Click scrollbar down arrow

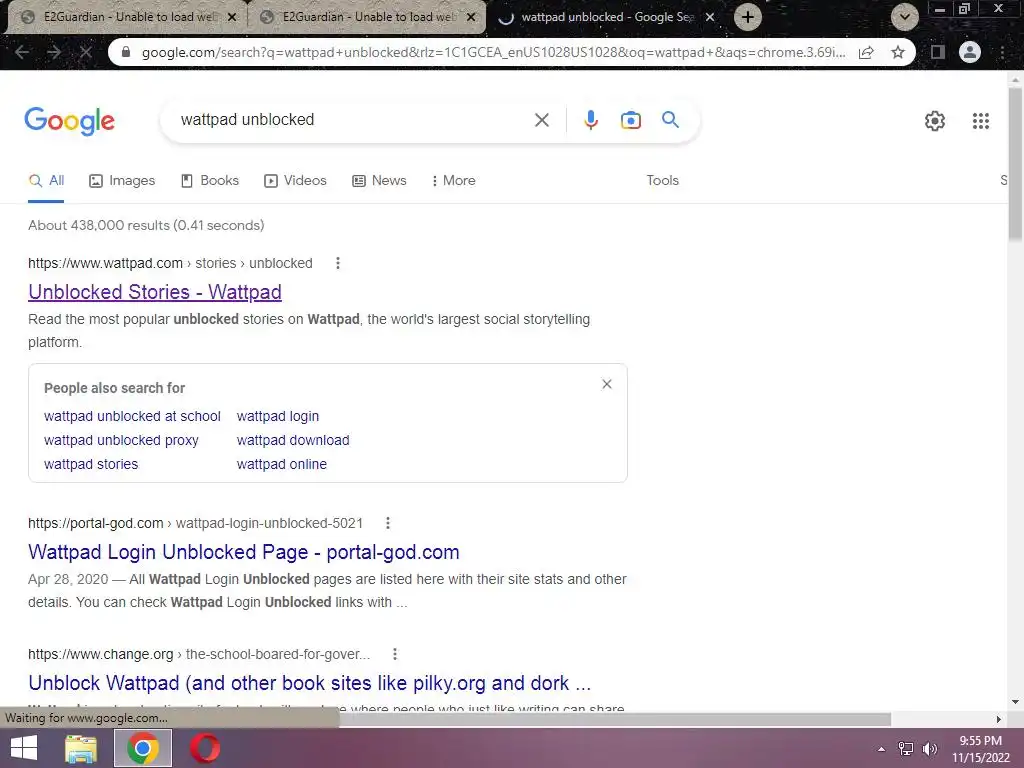click(1015, 702)
